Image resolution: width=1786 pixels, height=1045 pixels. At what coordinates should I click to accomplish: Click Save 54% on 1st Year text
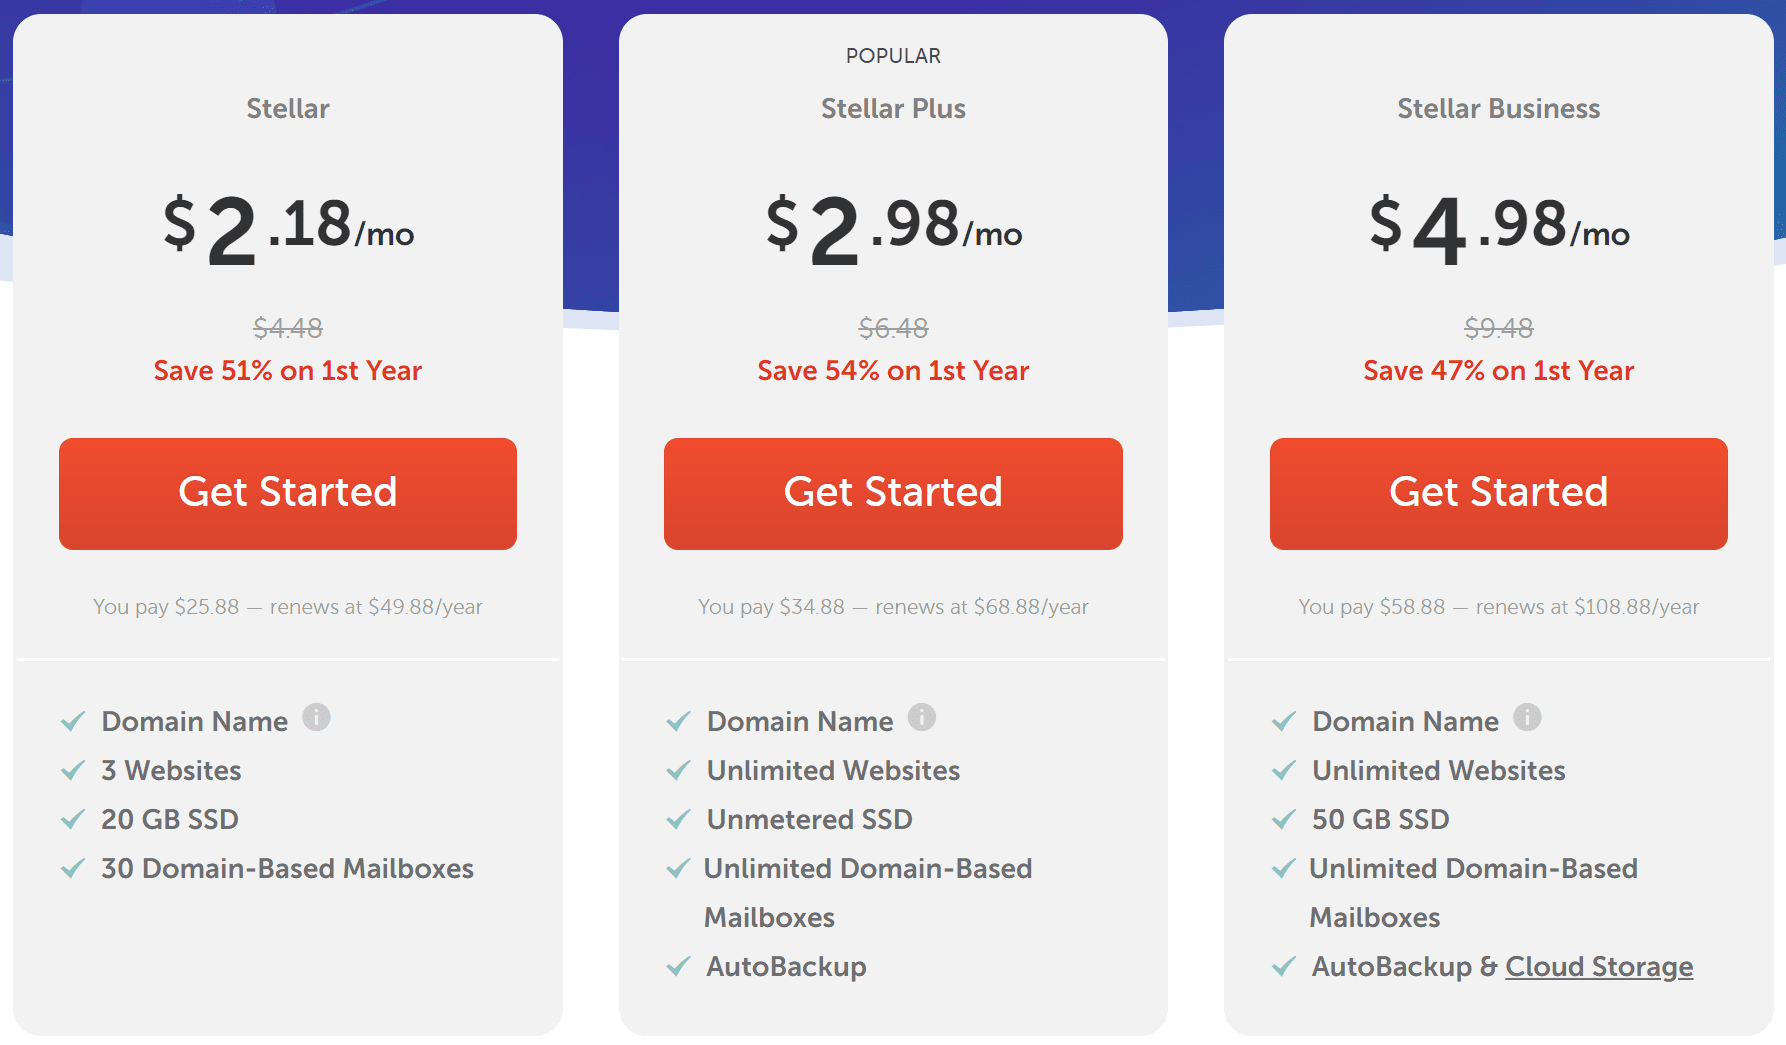(x=893, y=370)
